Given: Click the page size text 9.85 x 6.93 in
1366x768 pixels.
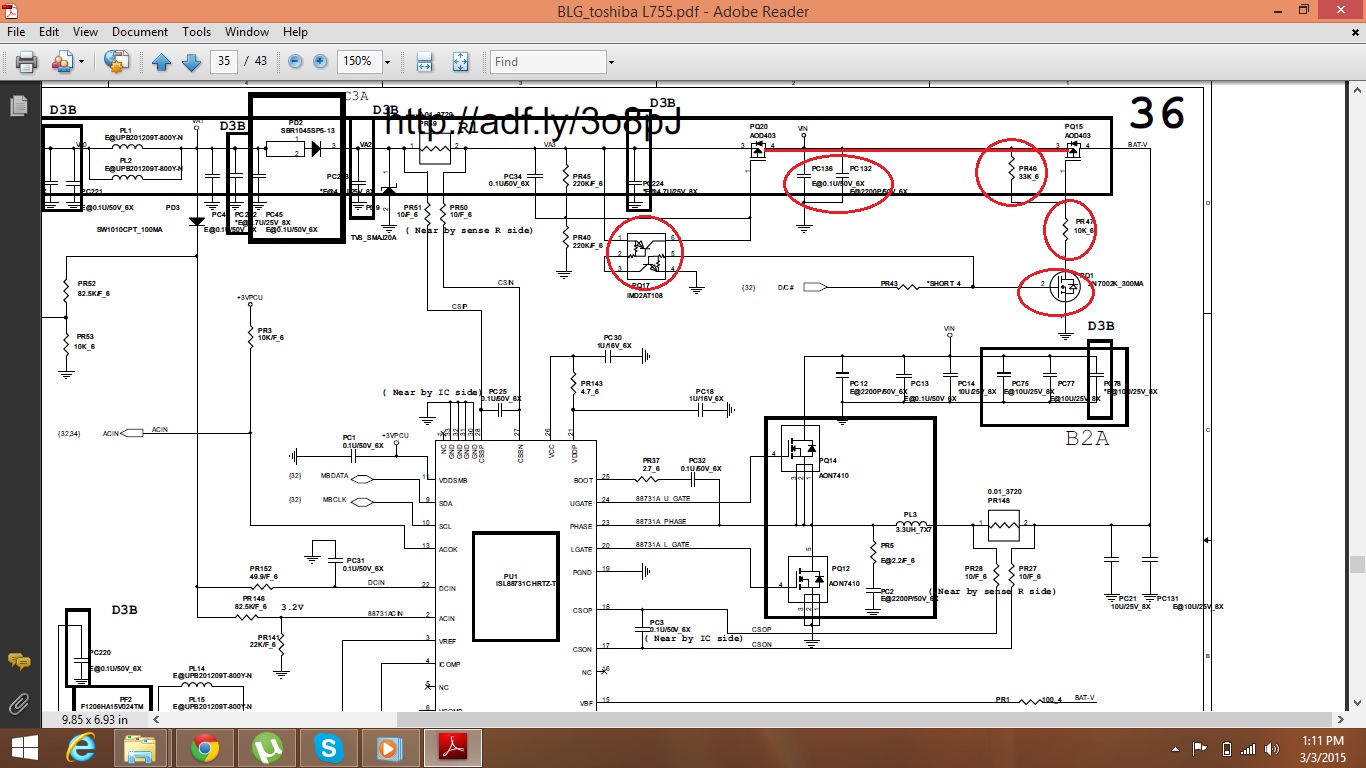Looking at the screenshot, I should point(95,719).
